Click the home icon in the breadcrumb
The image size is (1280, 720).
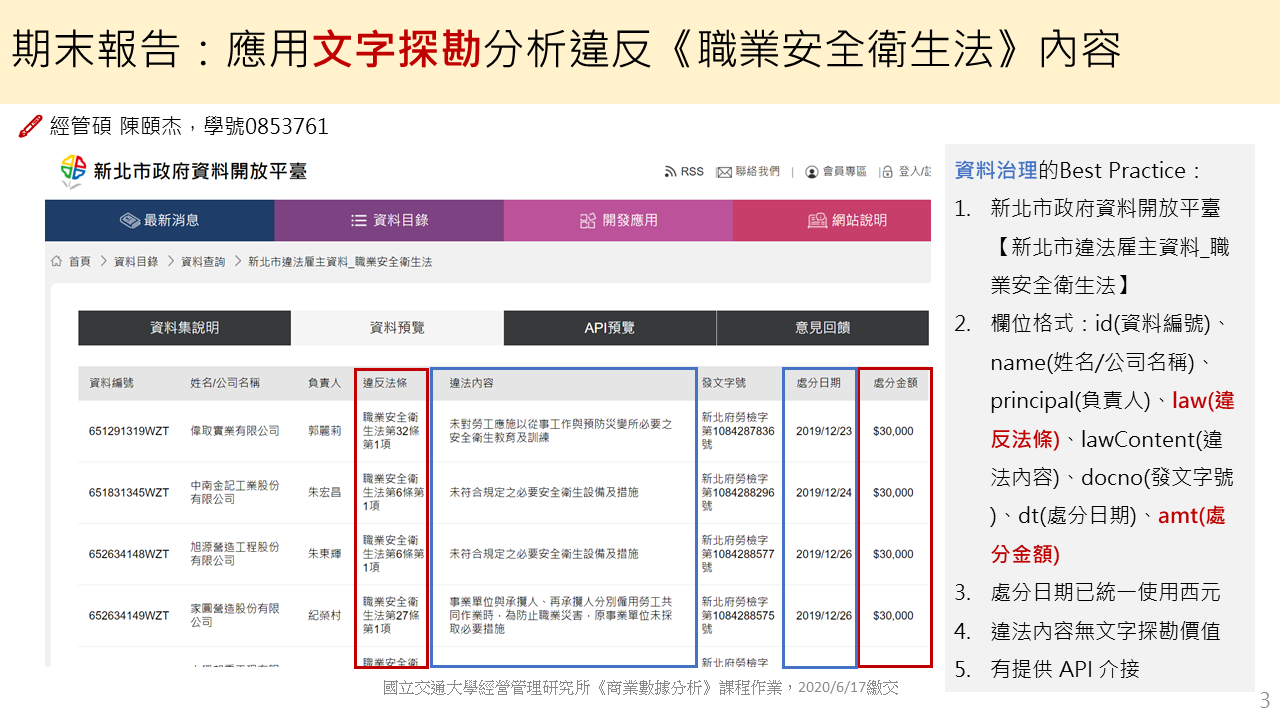(x=57, y=261)
